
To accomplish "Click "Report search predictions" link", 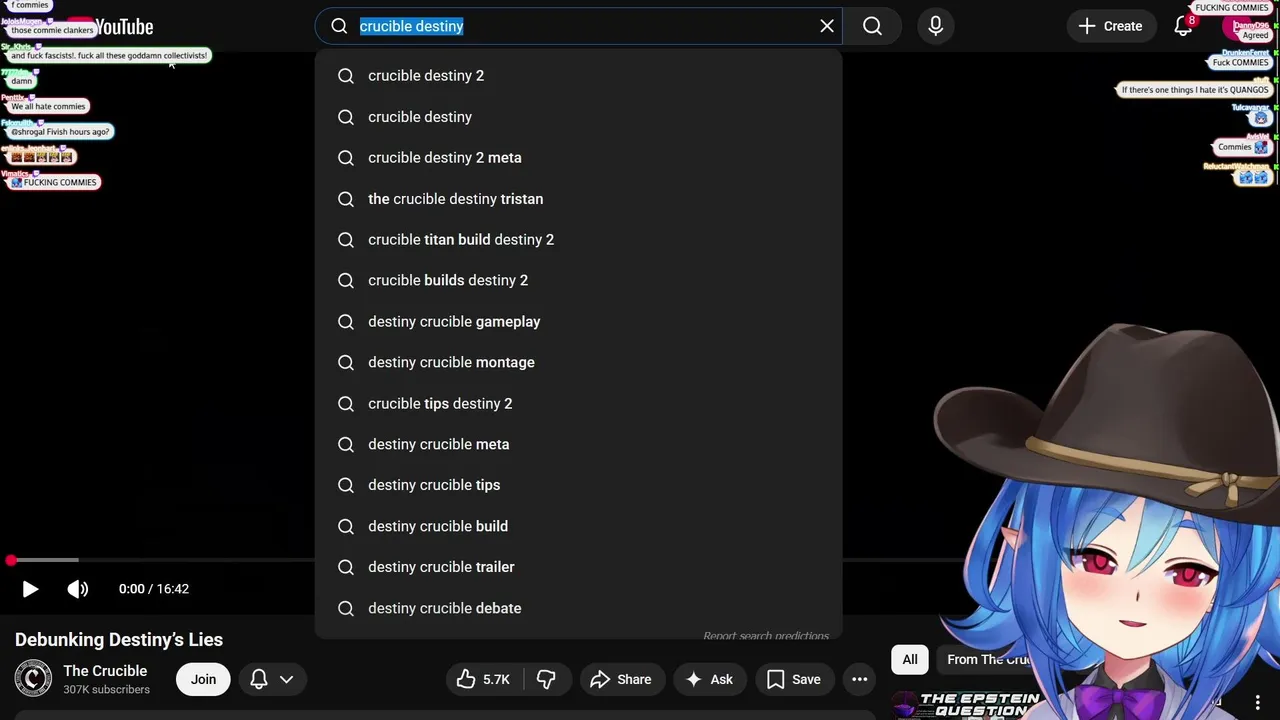I will pyautogui.click(x=766, y=635).
